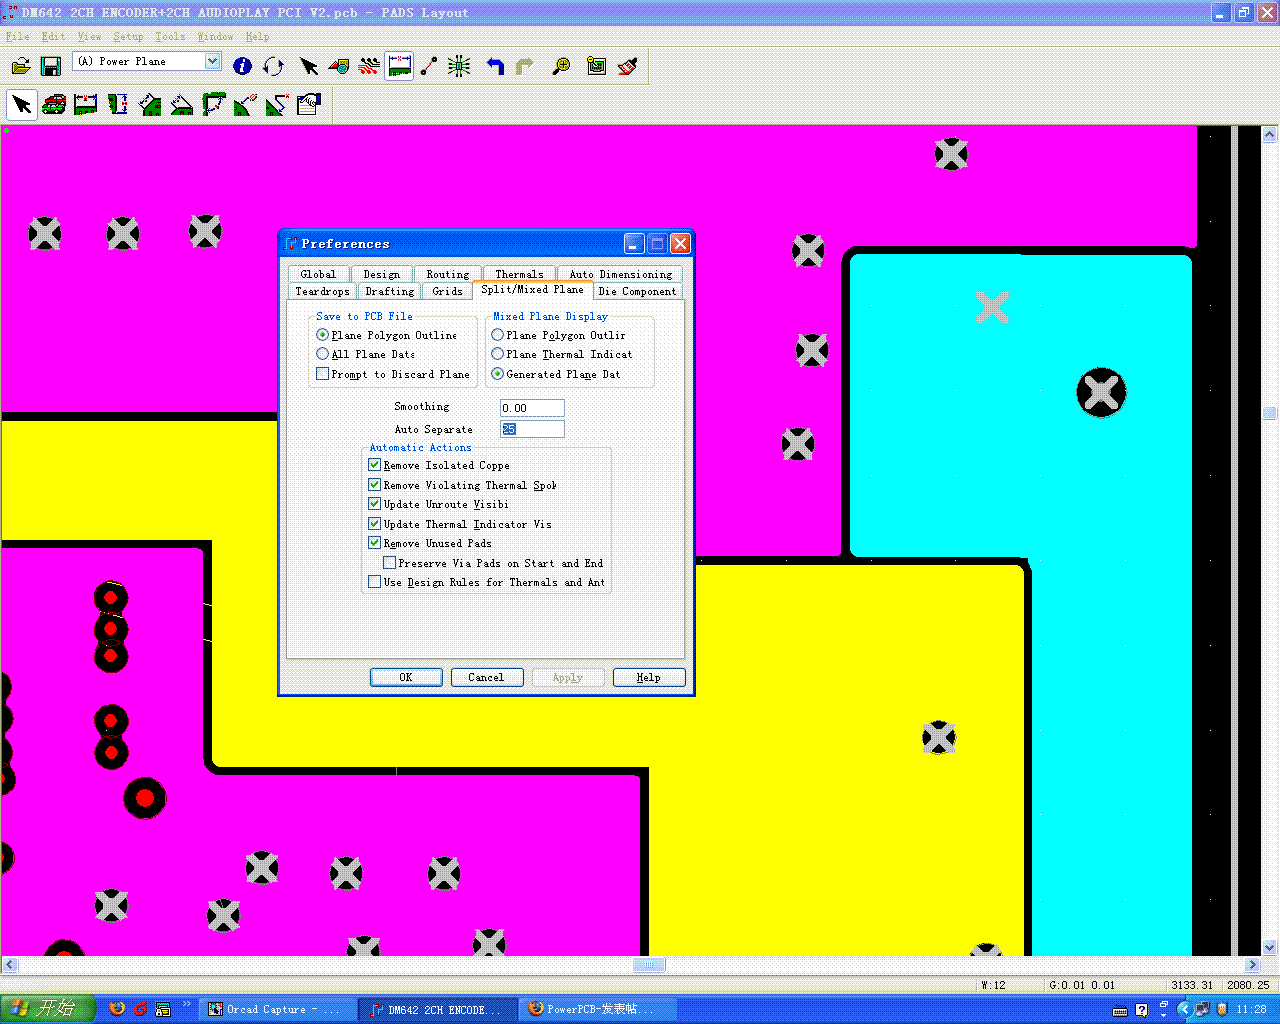The image size is (1280, 1024).
Task: Select the Generated Plane Data radio option
Action: coord(497,374)
